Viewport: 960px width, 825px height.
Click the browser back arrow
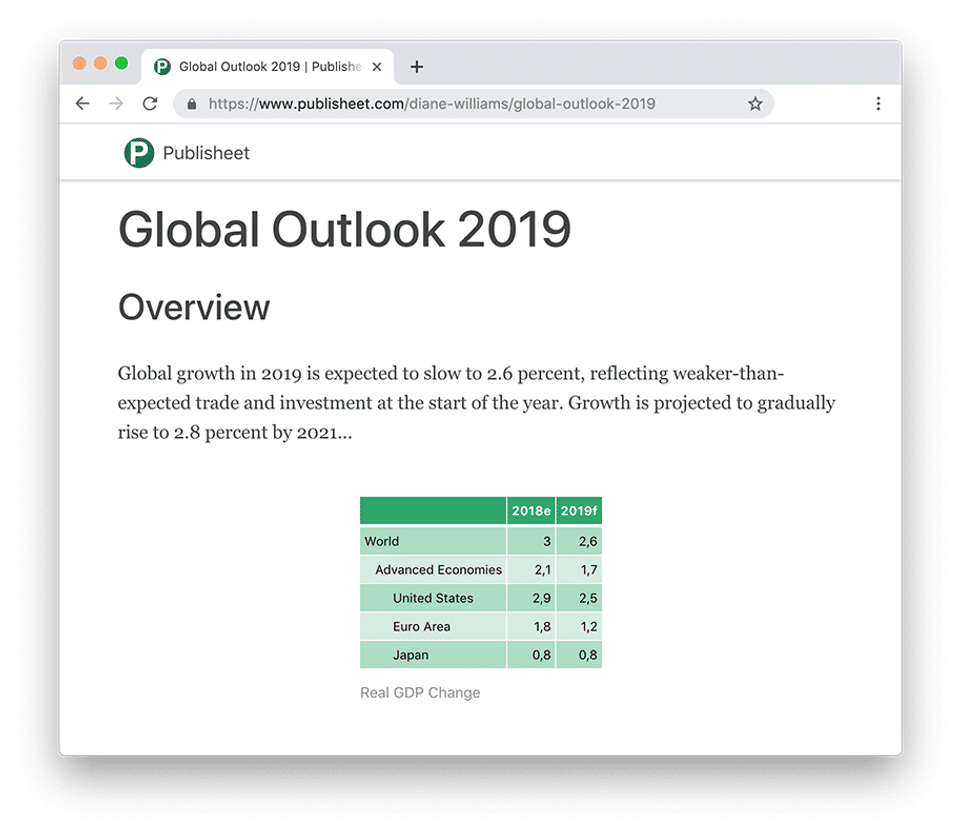pos(83,103)
